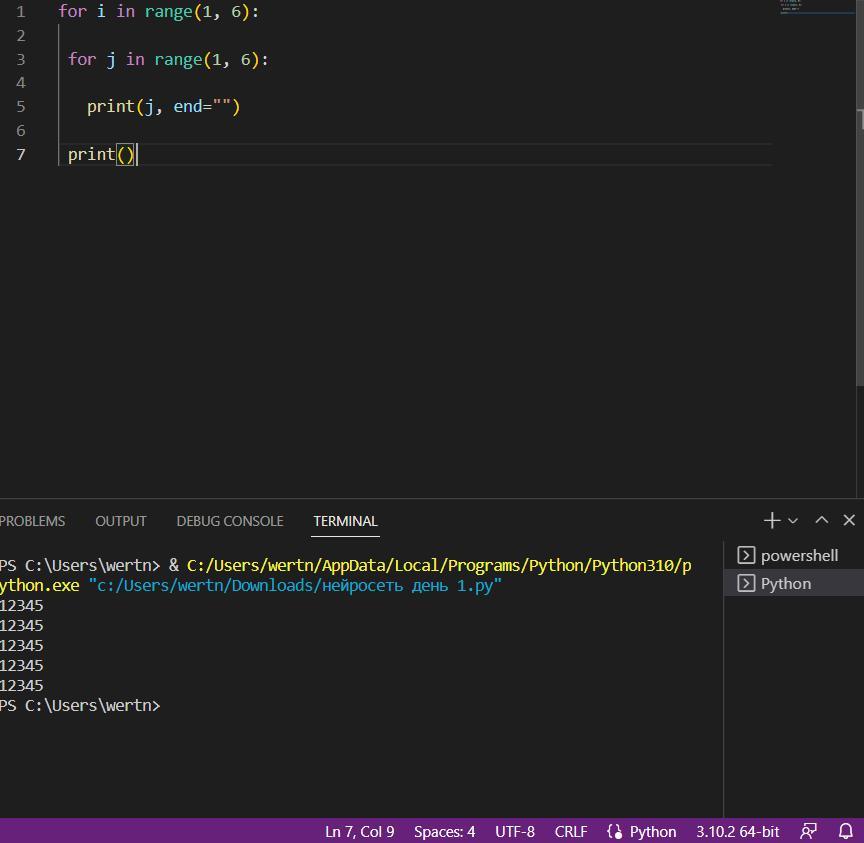Screen dimensions: 864x843
Task: Click the notifications bell icon
Action: point(845,831)
